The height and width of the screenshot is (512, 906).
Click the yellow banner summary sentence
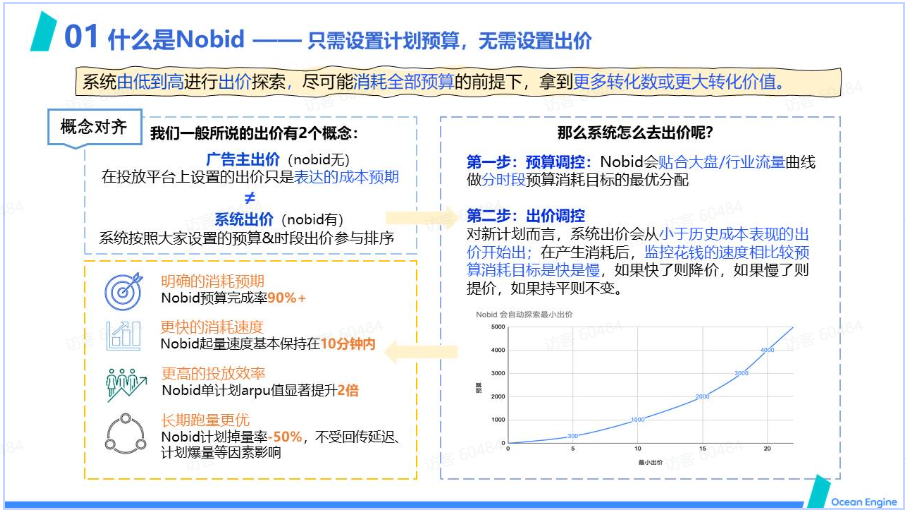pyautogui.click(x=433, y=82)
